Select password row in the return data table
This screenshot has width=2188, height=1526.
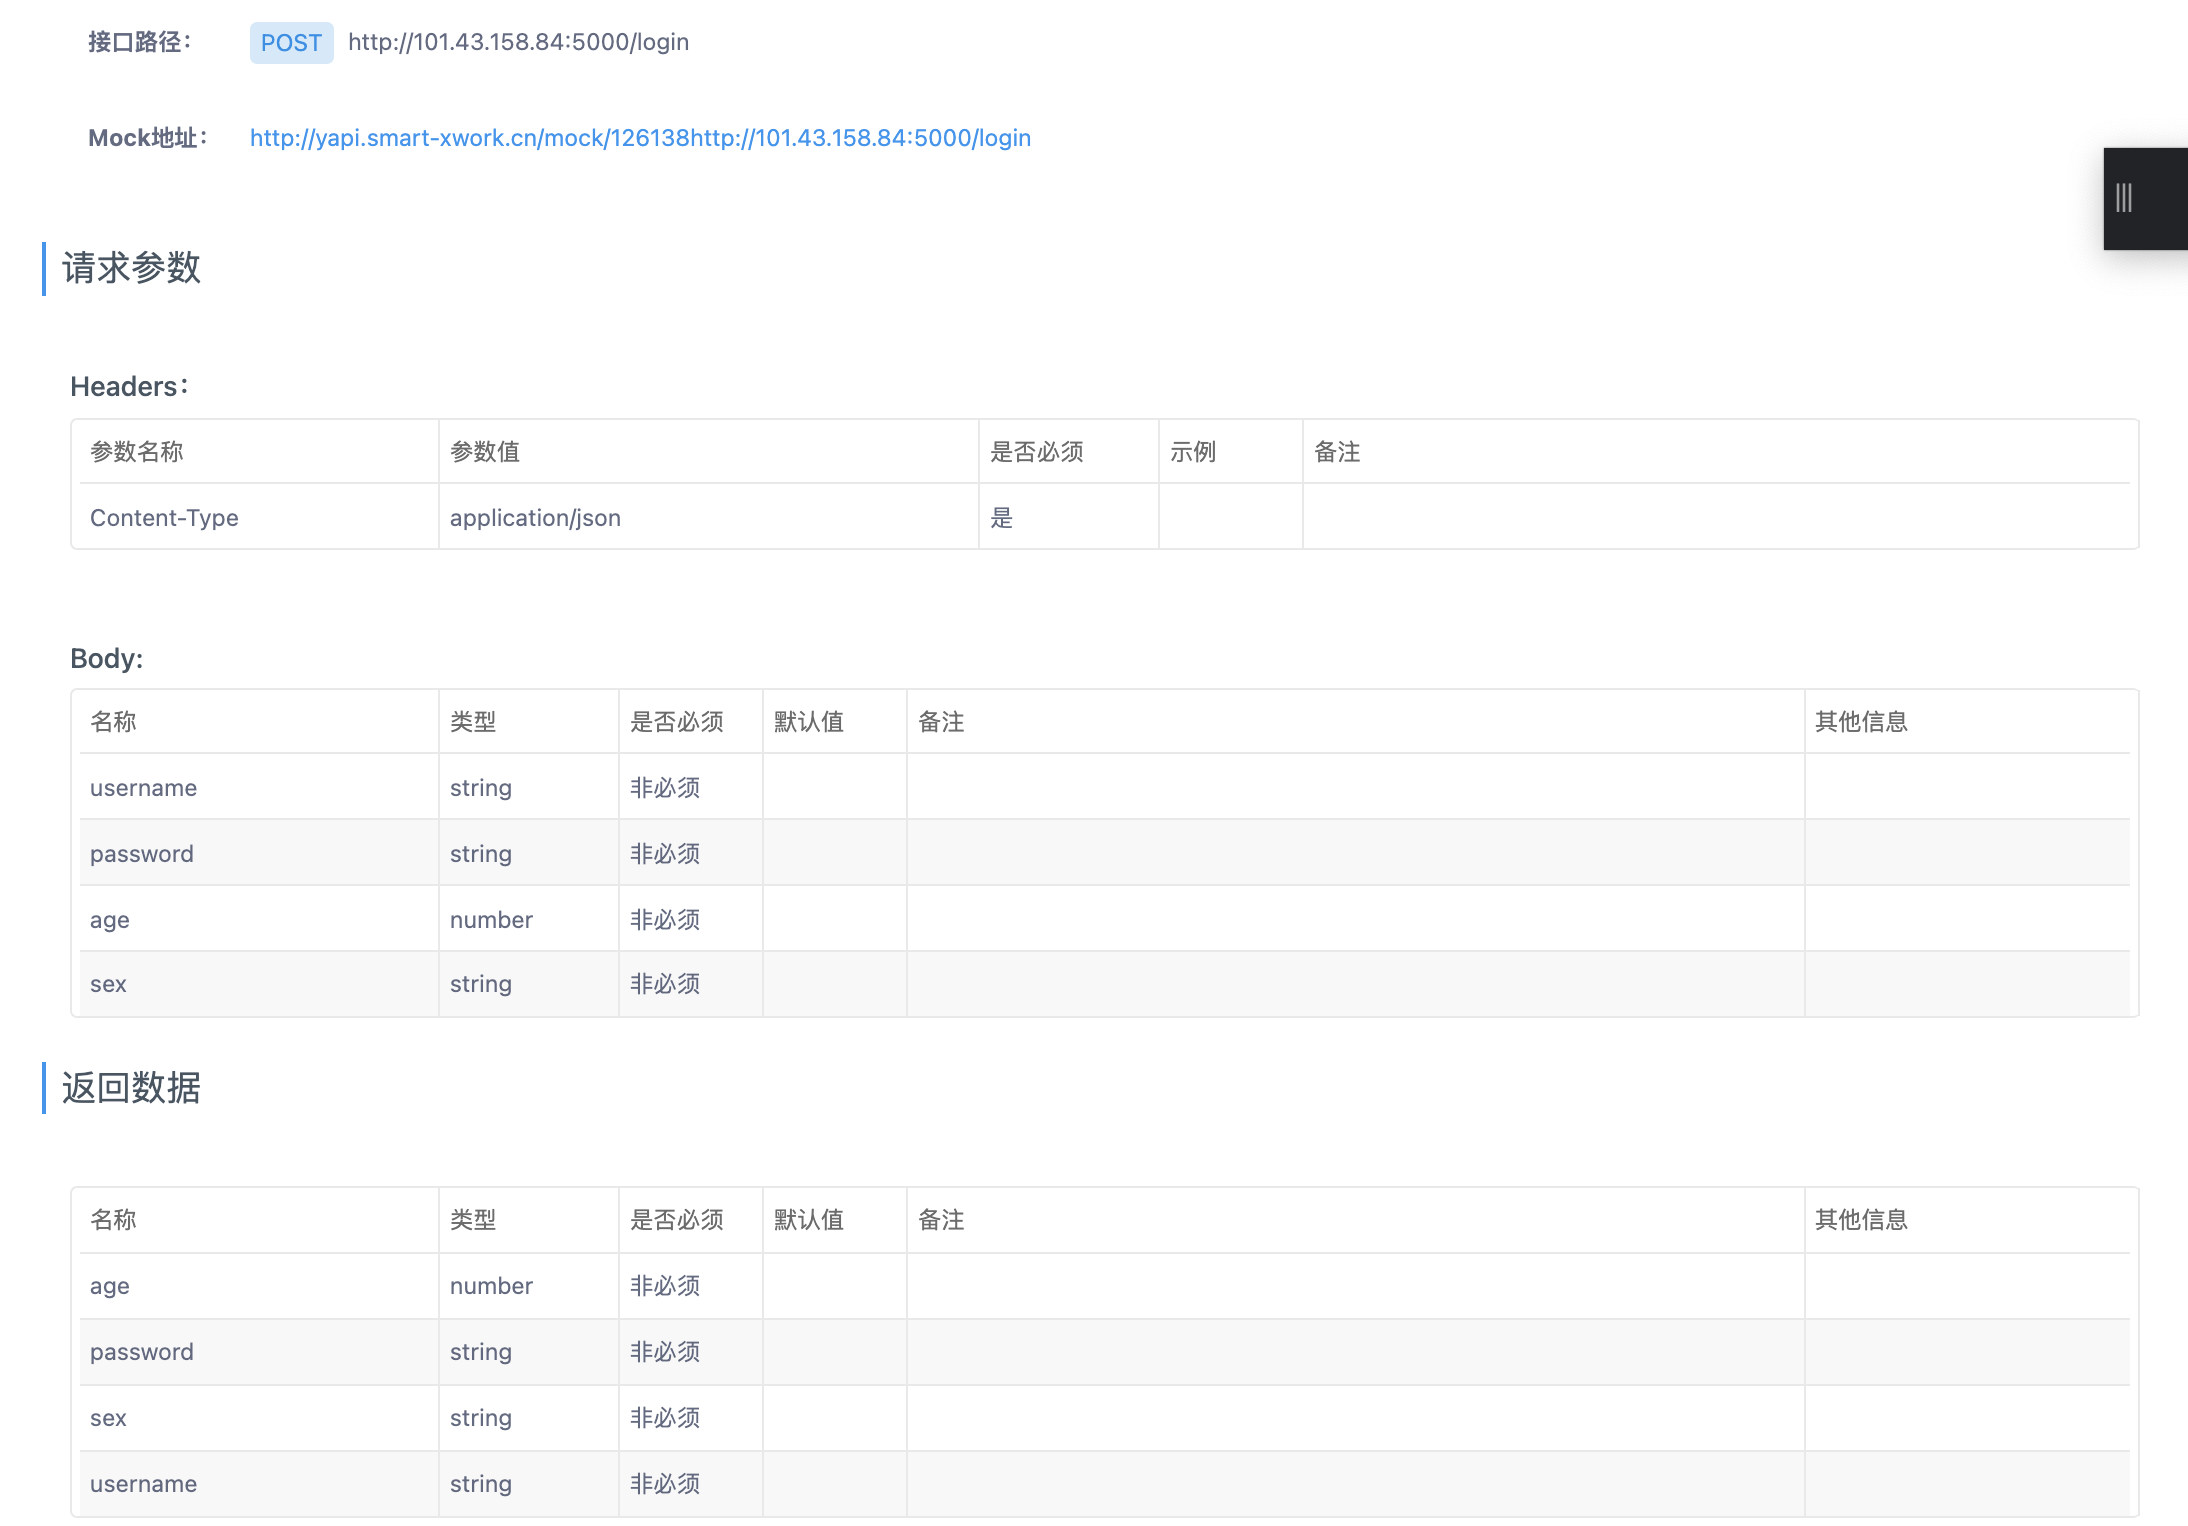coord(141,1352)
